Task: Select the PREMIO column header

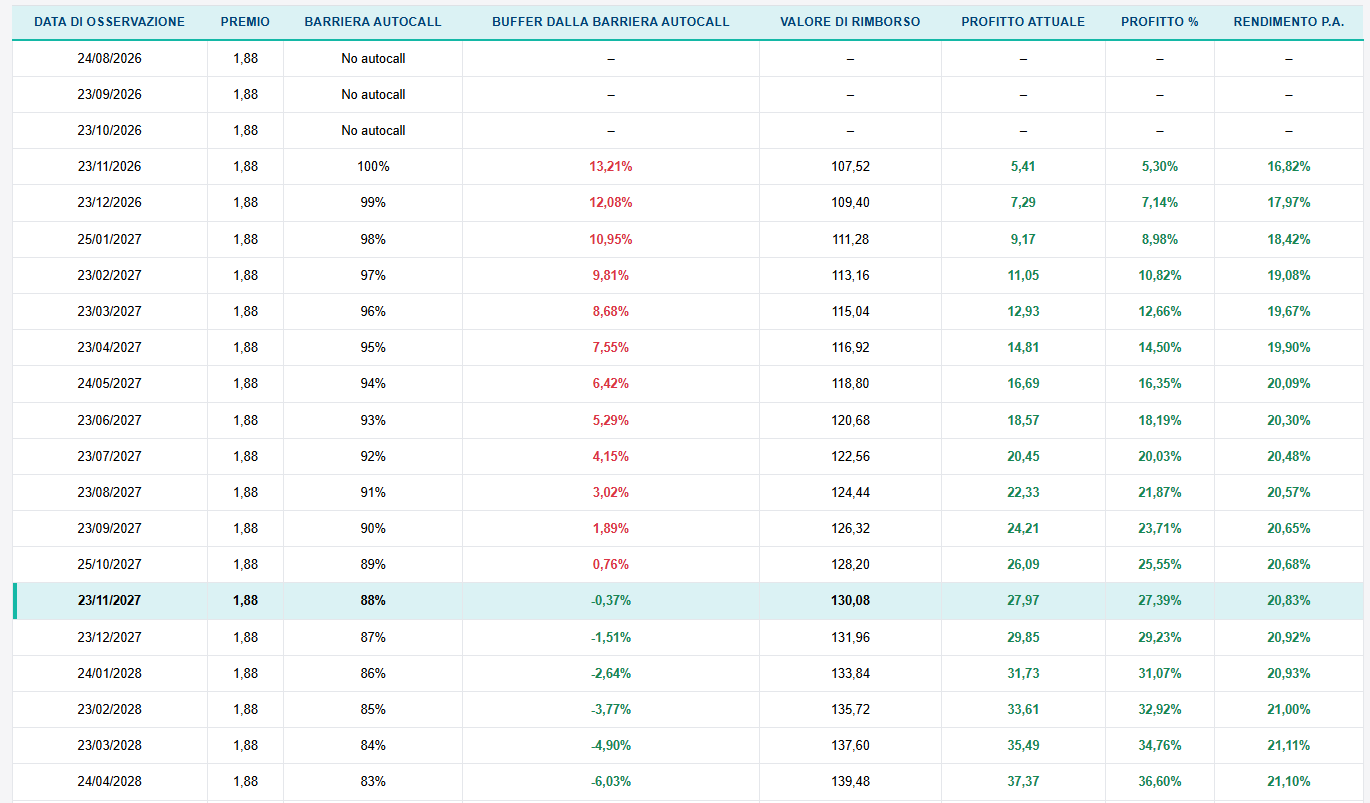Action: click(x=245, y=22)
